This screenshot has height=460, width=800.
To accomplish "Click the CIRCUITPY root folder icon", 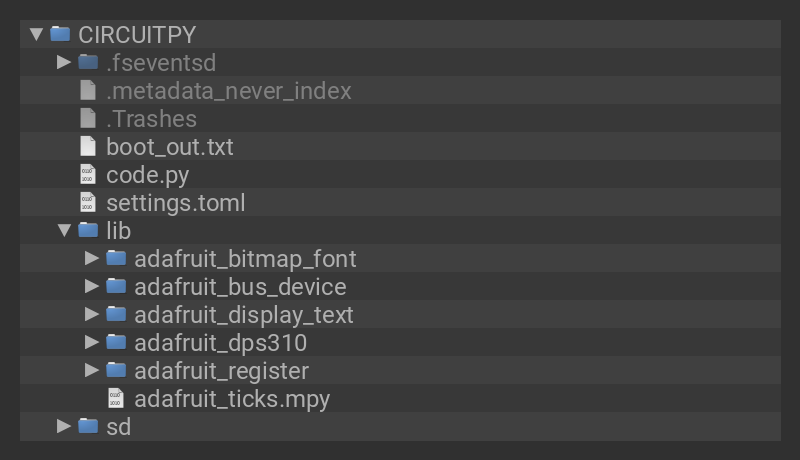I will (x=60, y=34).
